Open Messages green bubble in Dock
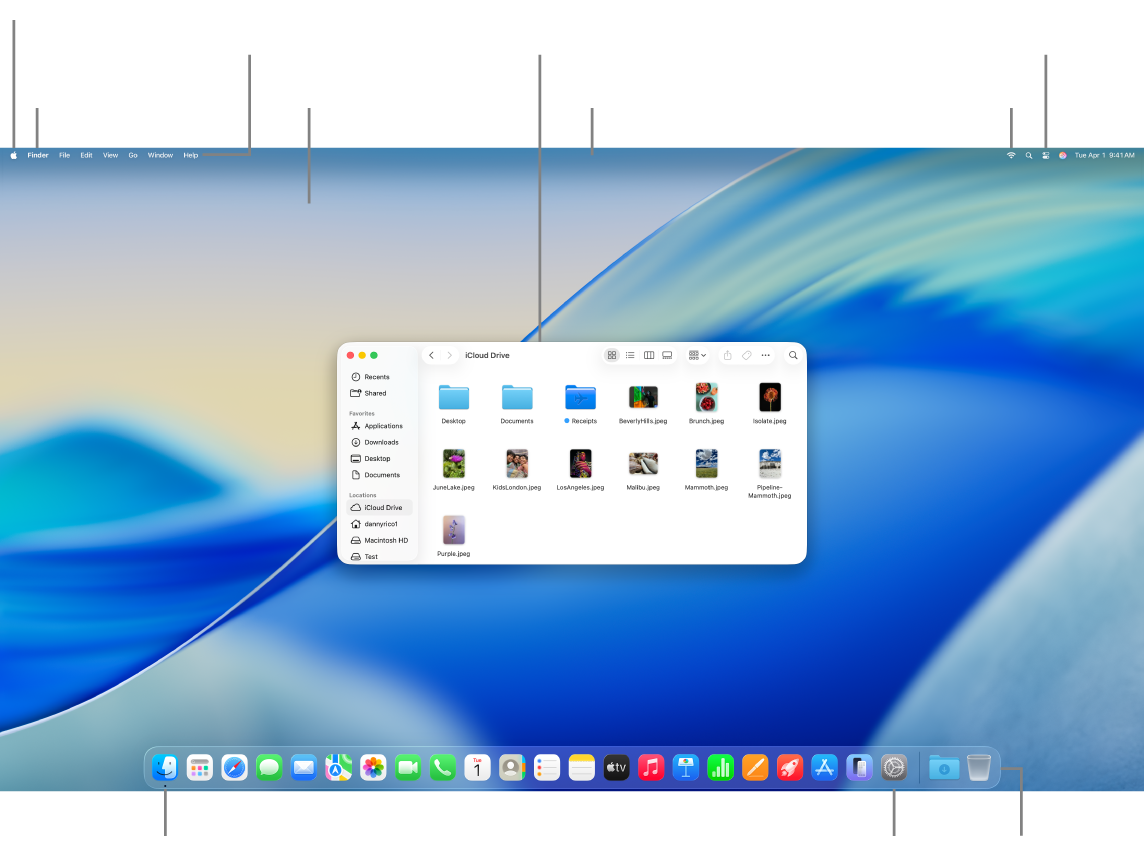 tap(269, 767)
